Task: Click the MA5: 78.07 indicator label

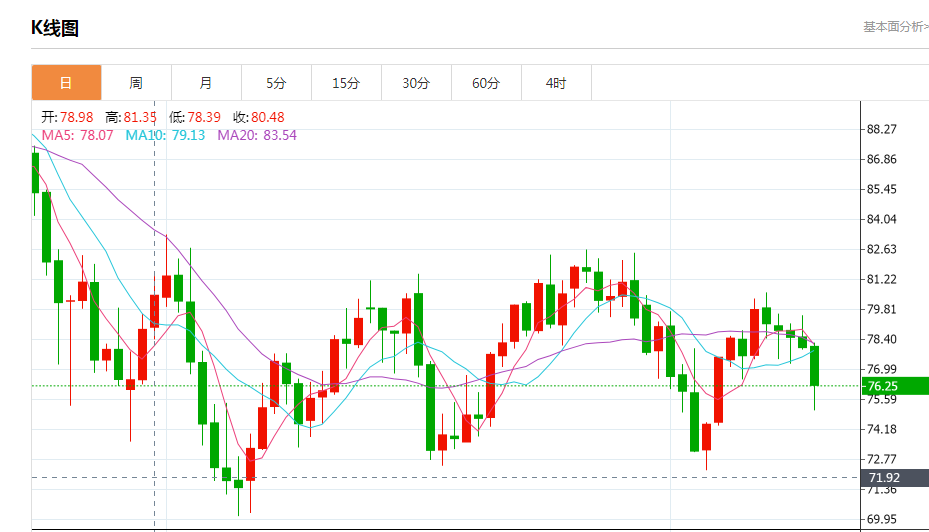Action: (73, 135)
